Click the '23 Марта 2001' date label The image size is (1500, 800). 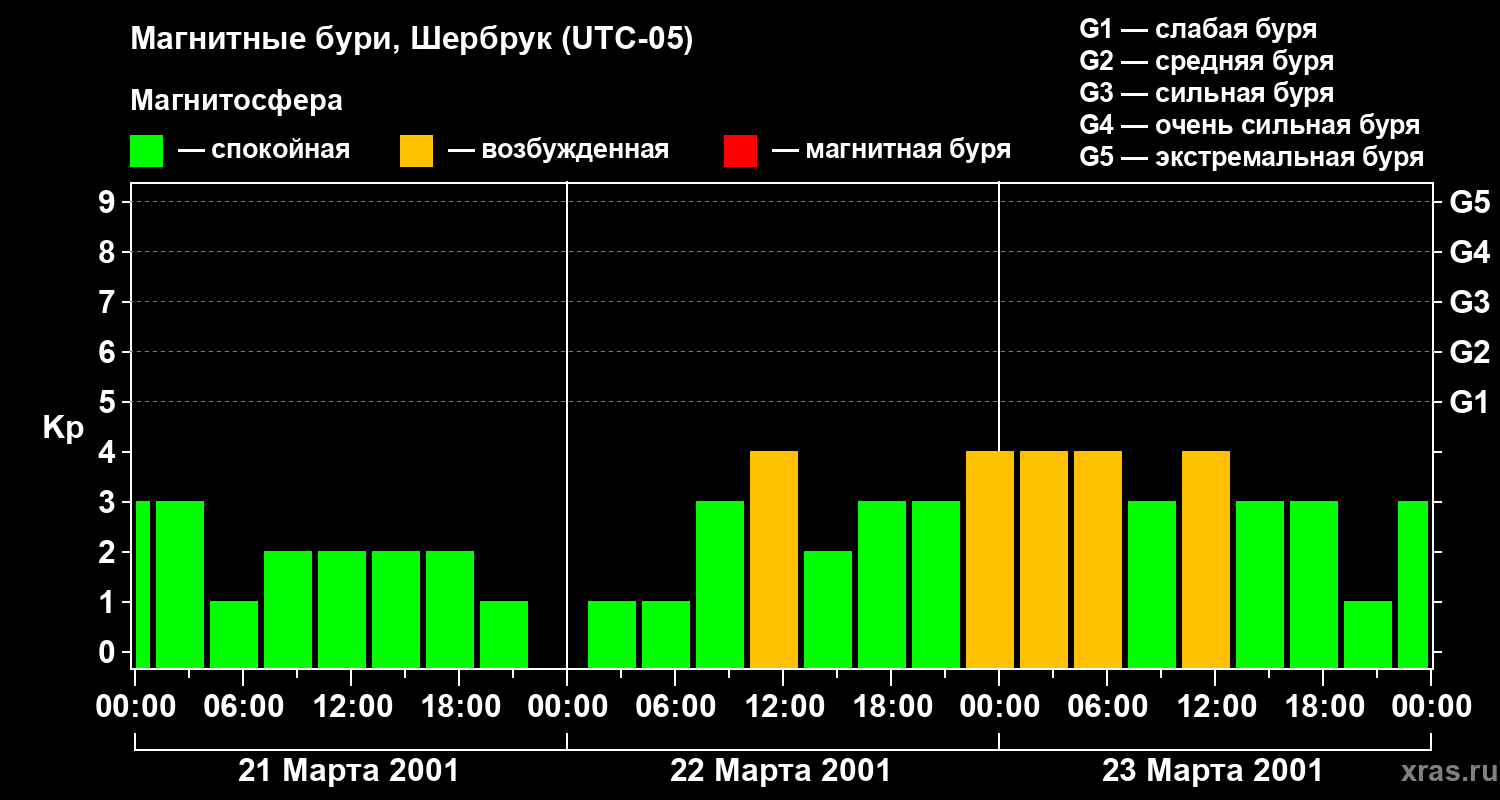pos(1212,771)
